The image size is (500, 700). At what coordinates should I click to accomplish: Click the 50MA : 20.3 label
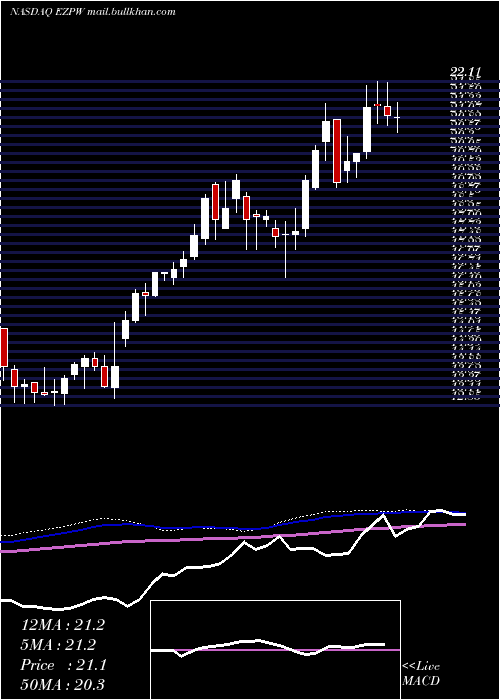click(x=63, y=684)
